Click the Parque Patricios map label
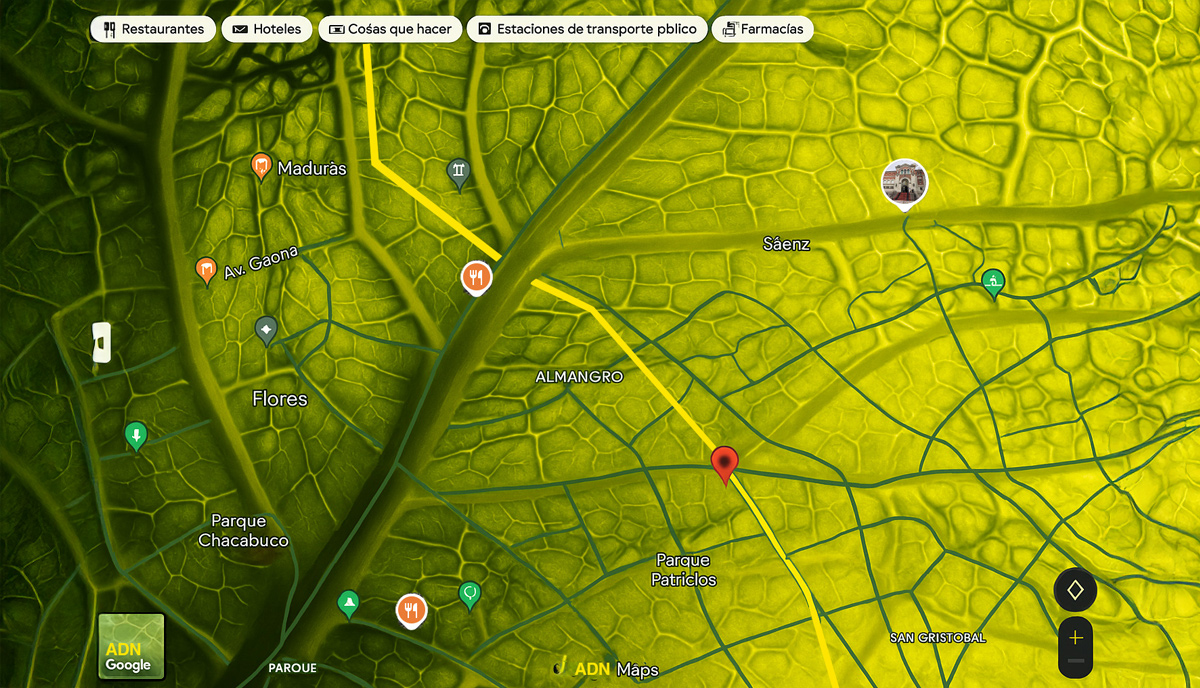Screen dimensions: 1200x688 tap(684, 570)
